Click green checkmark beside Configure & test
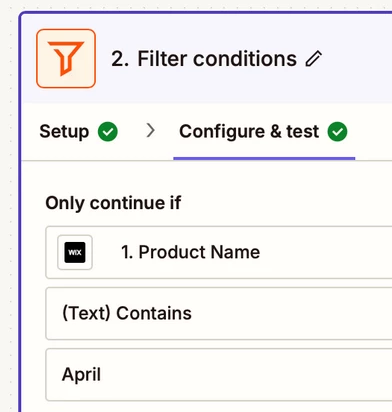 (x=337, y=132)
